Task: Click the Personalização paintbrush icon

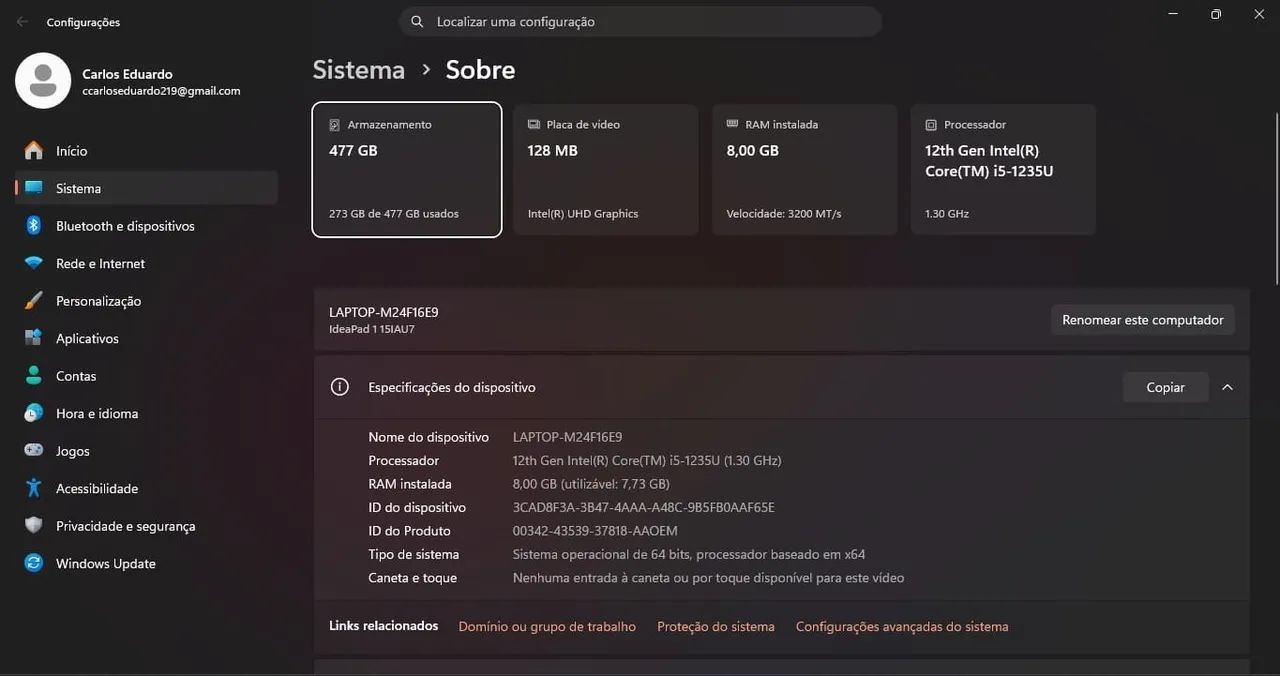Action: (34, 301)
